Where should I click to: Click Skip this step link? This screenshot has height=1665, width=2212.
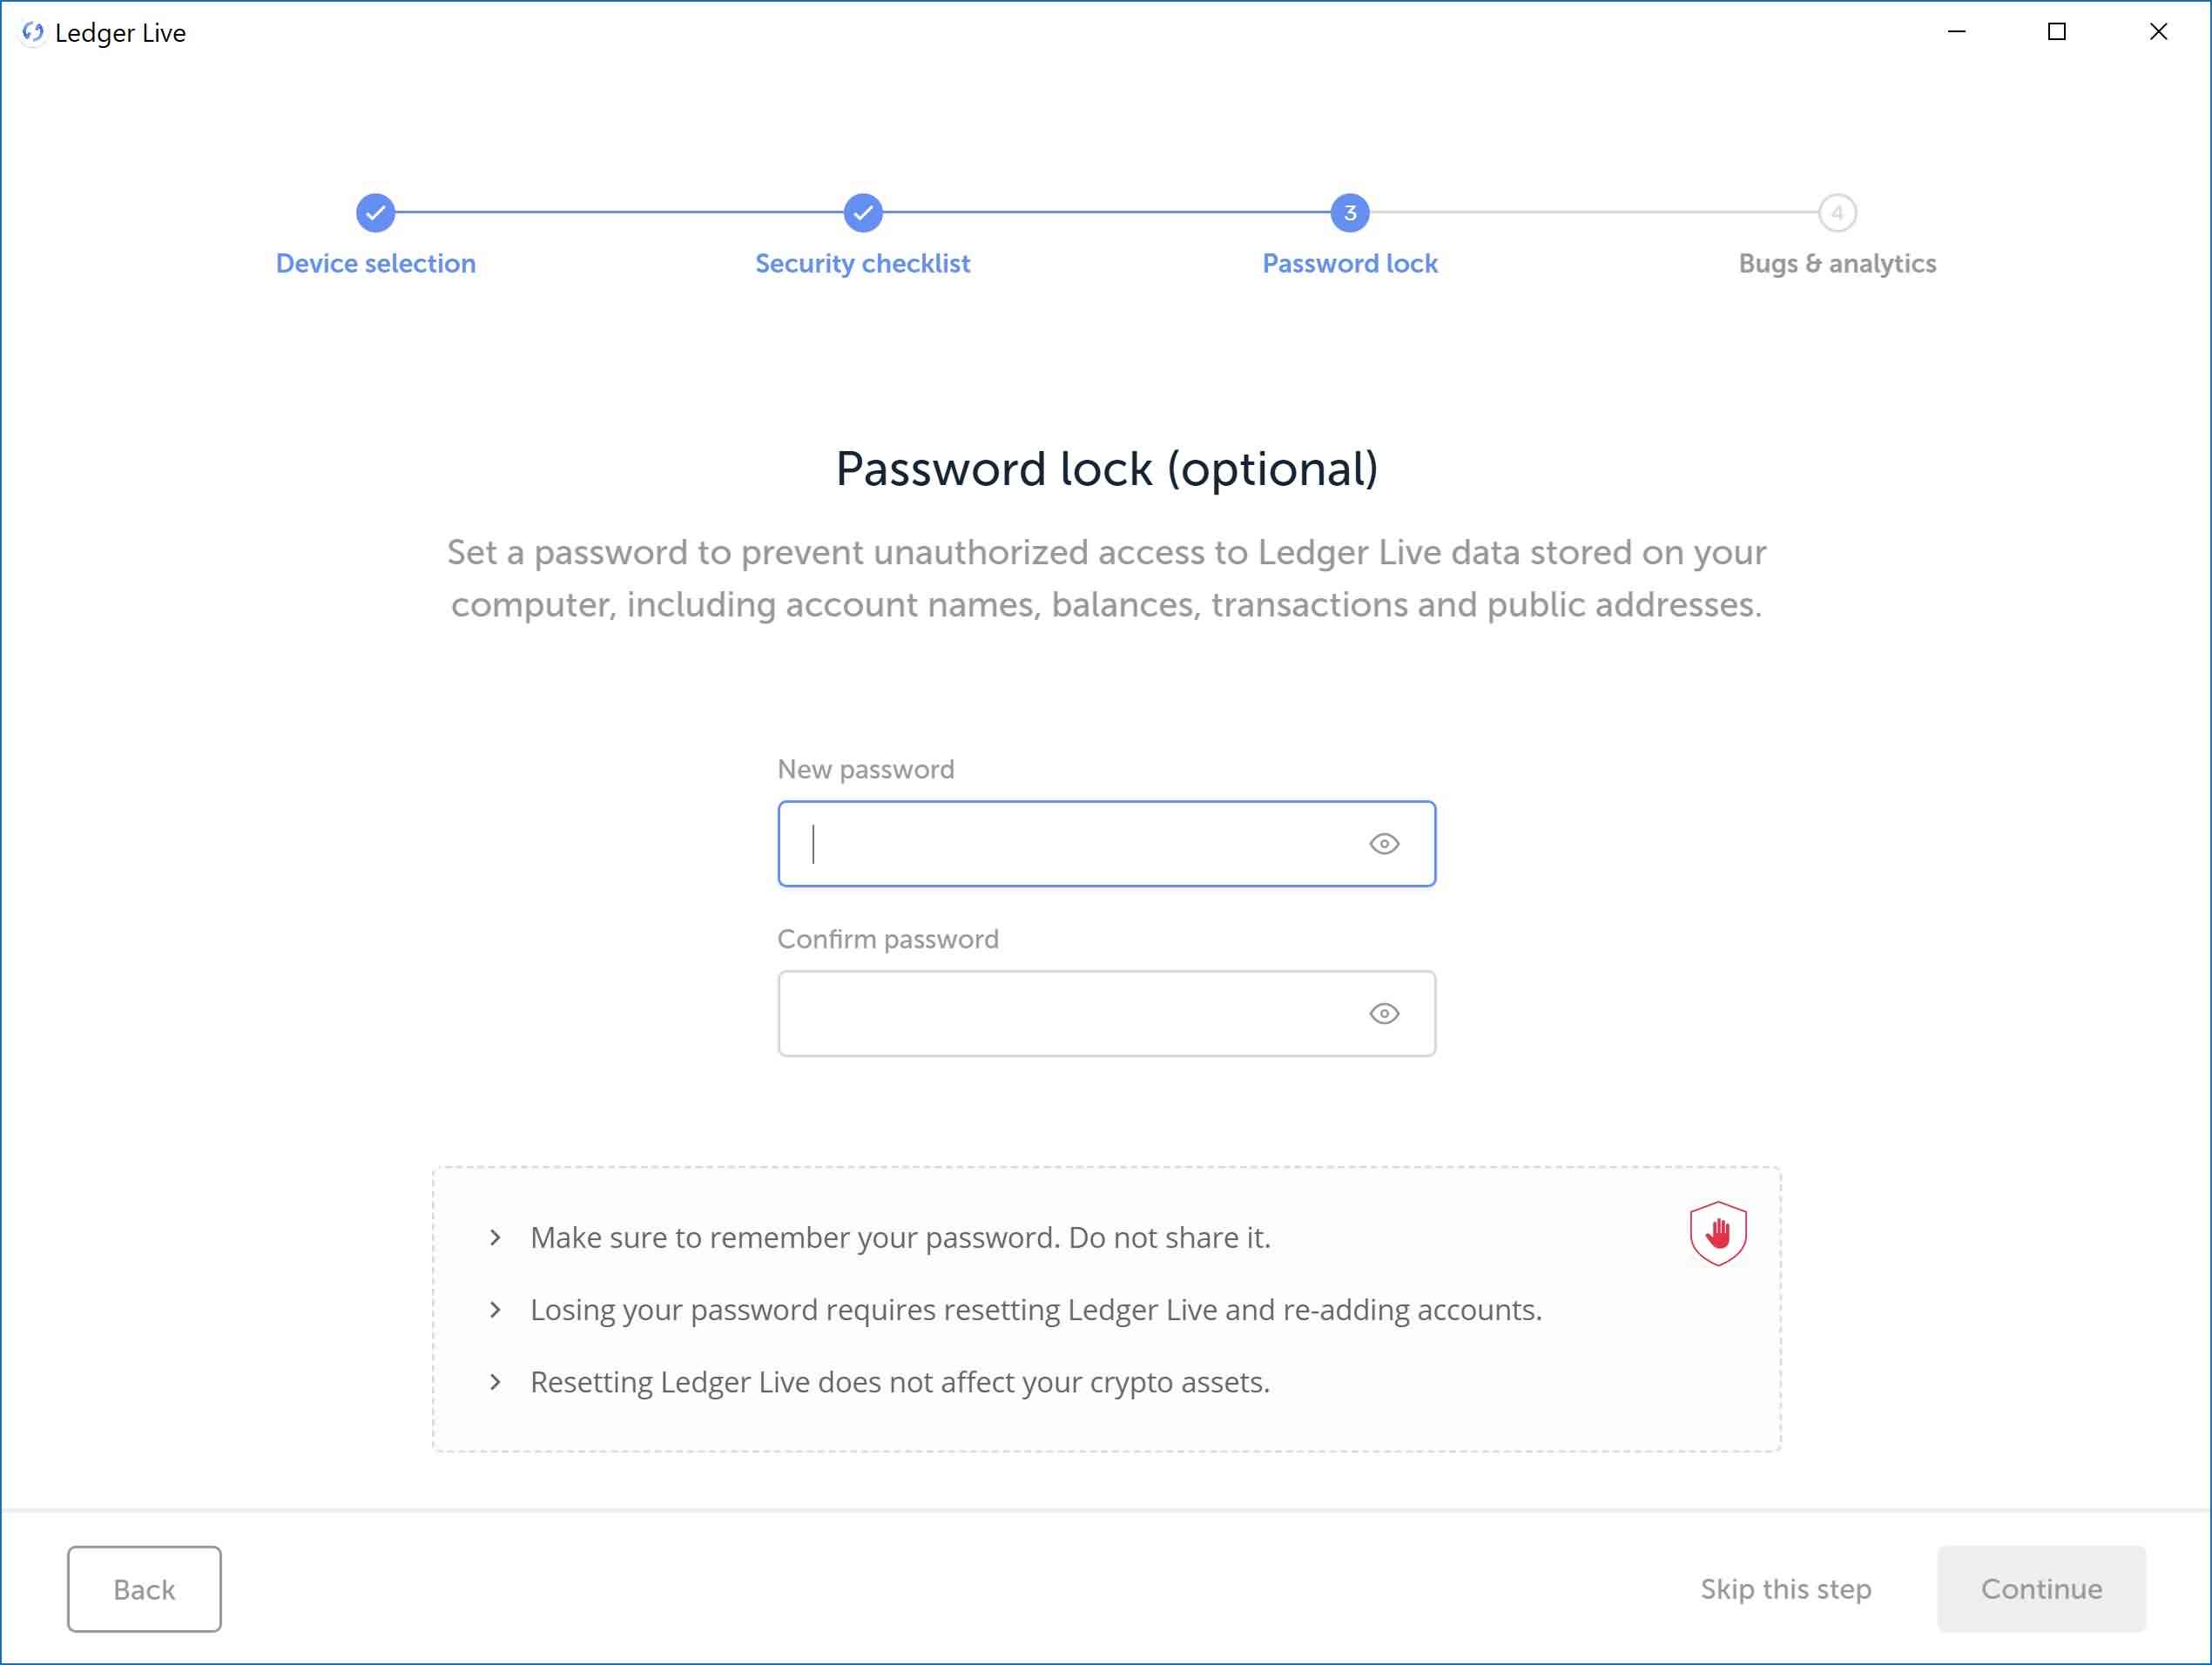click(x=1785, y=1589)
